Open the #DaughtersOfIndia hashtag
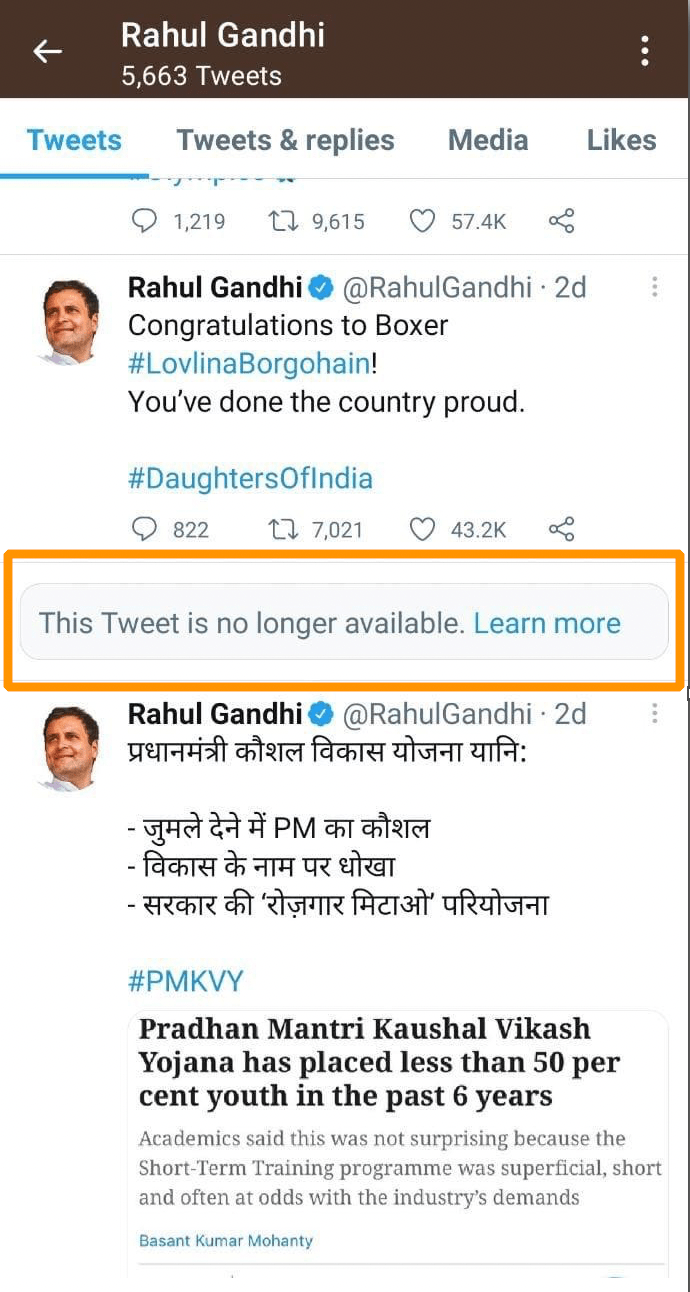 pyautogui.click(x=250, y=478)
